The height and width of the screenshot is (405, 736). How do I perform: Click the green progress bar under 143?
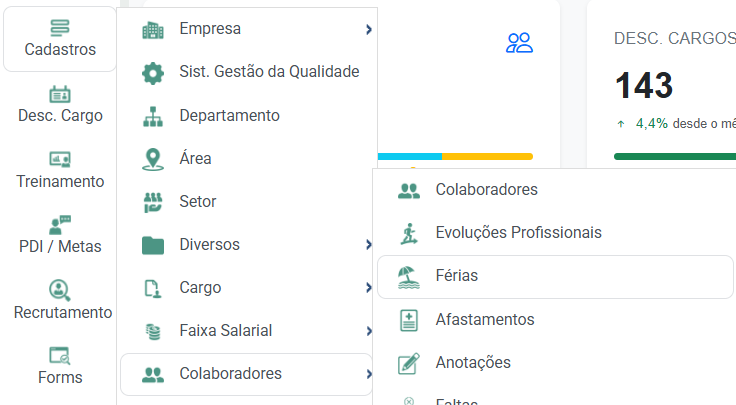(675, 156)
